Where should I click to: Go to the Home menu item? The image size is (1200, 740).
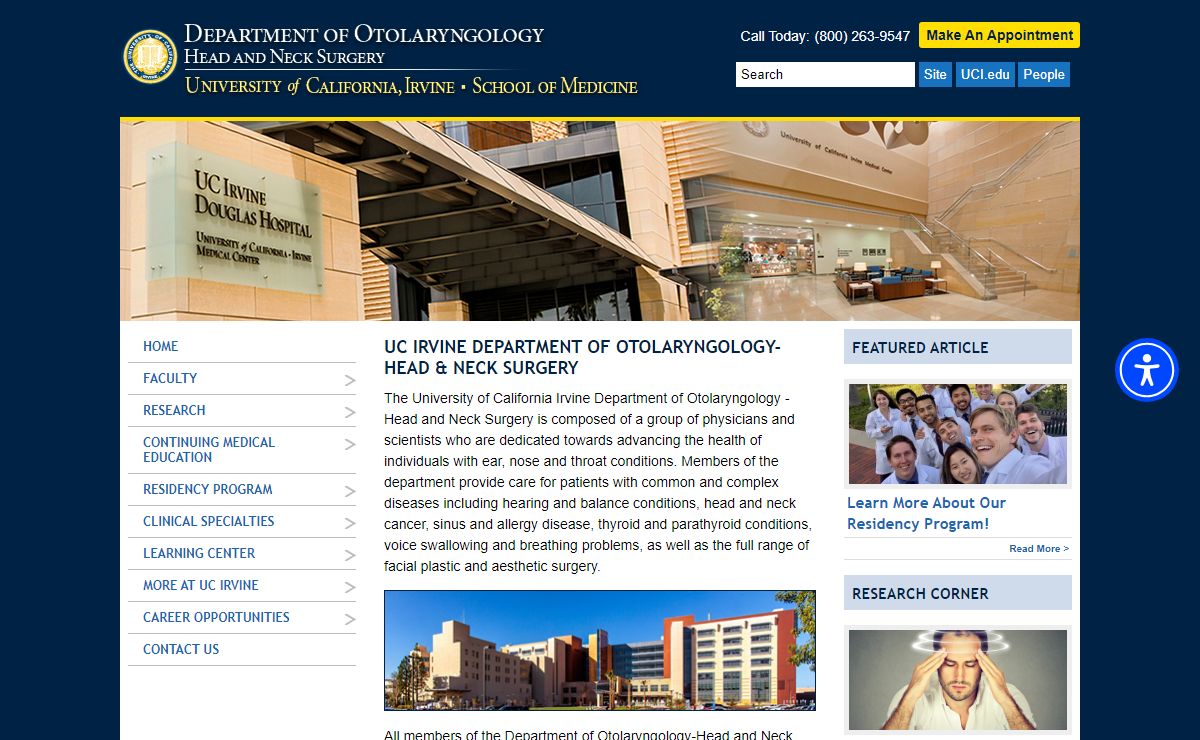[160, 346]
